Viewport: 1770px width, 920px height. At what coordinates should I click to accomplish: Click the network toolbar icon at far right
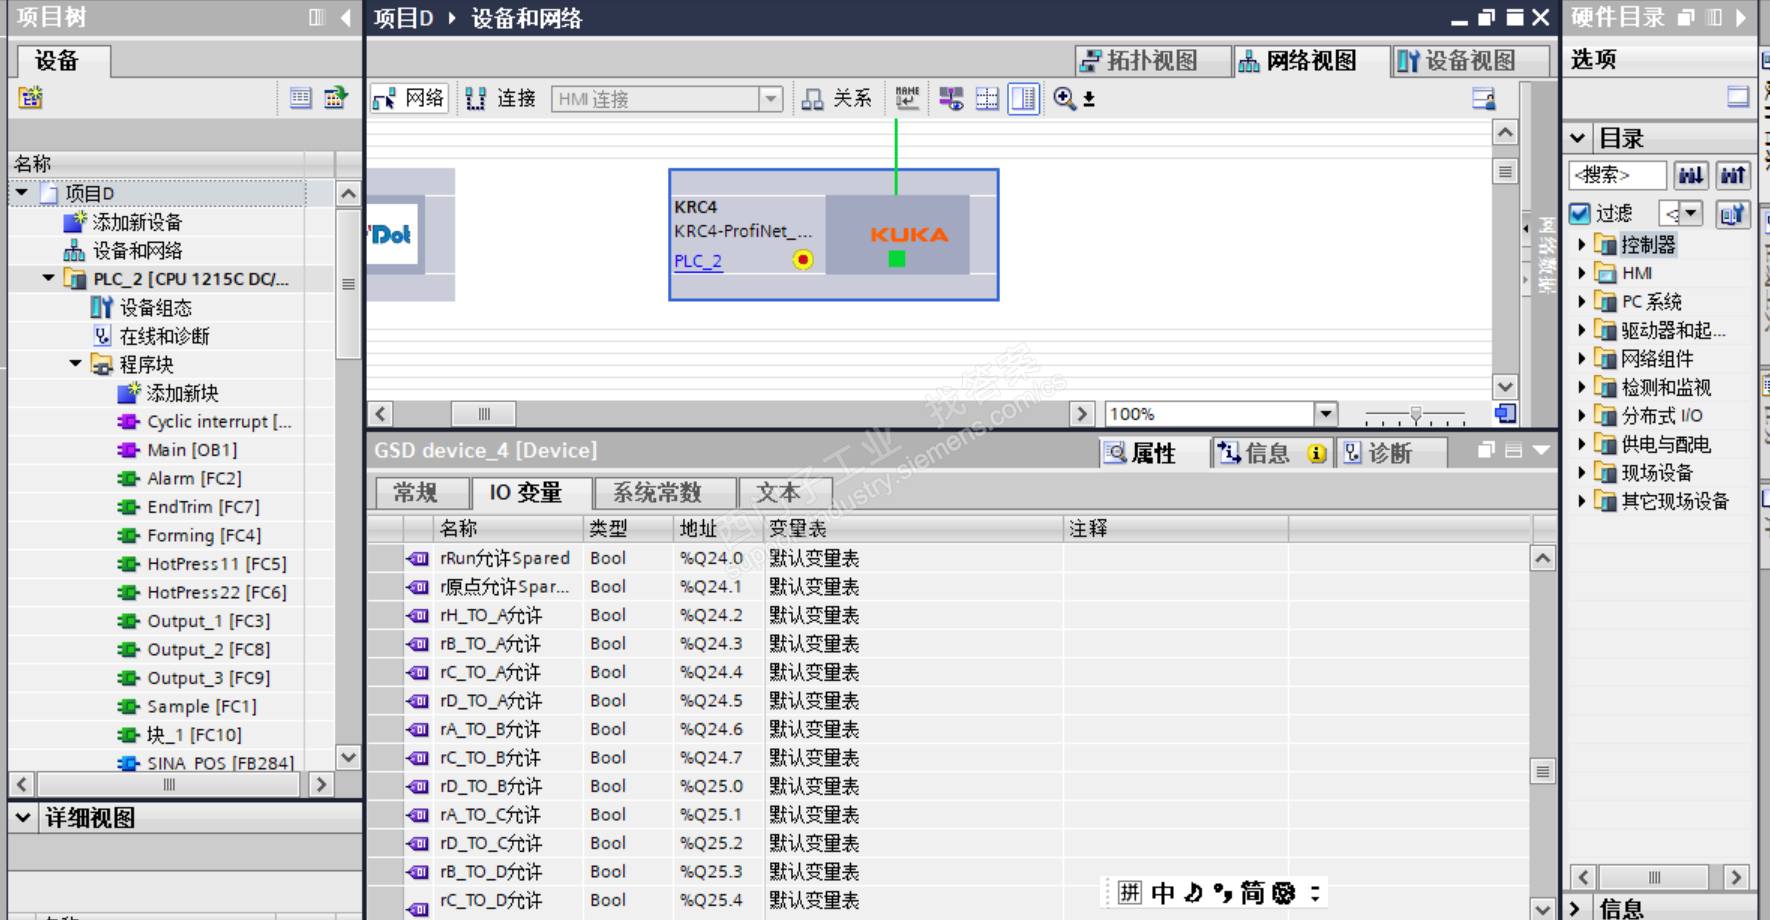point(1484,98)
